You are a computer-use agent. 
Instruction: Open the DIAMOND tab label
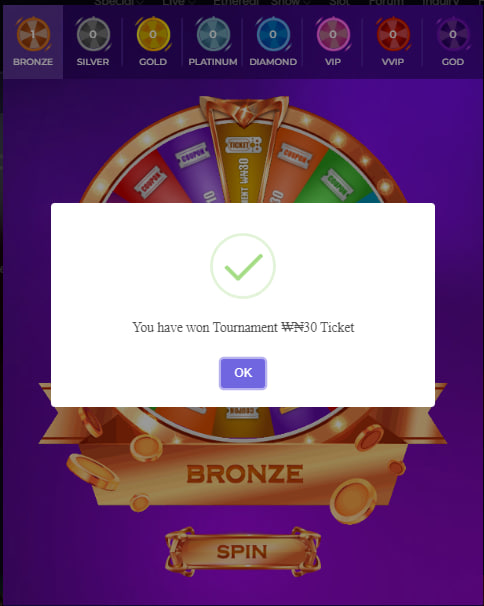coord(273,62)
